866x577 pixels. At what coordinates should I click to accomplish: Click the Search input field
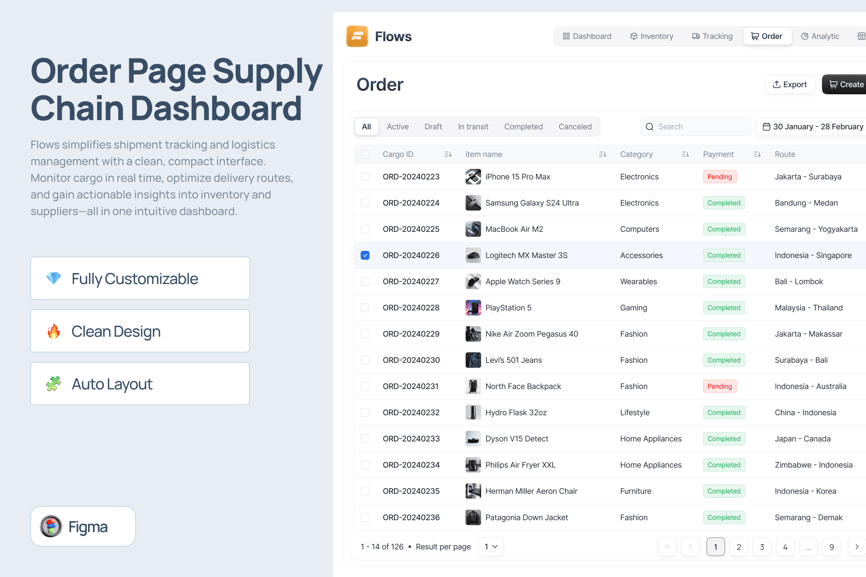[x=700, y=127]
